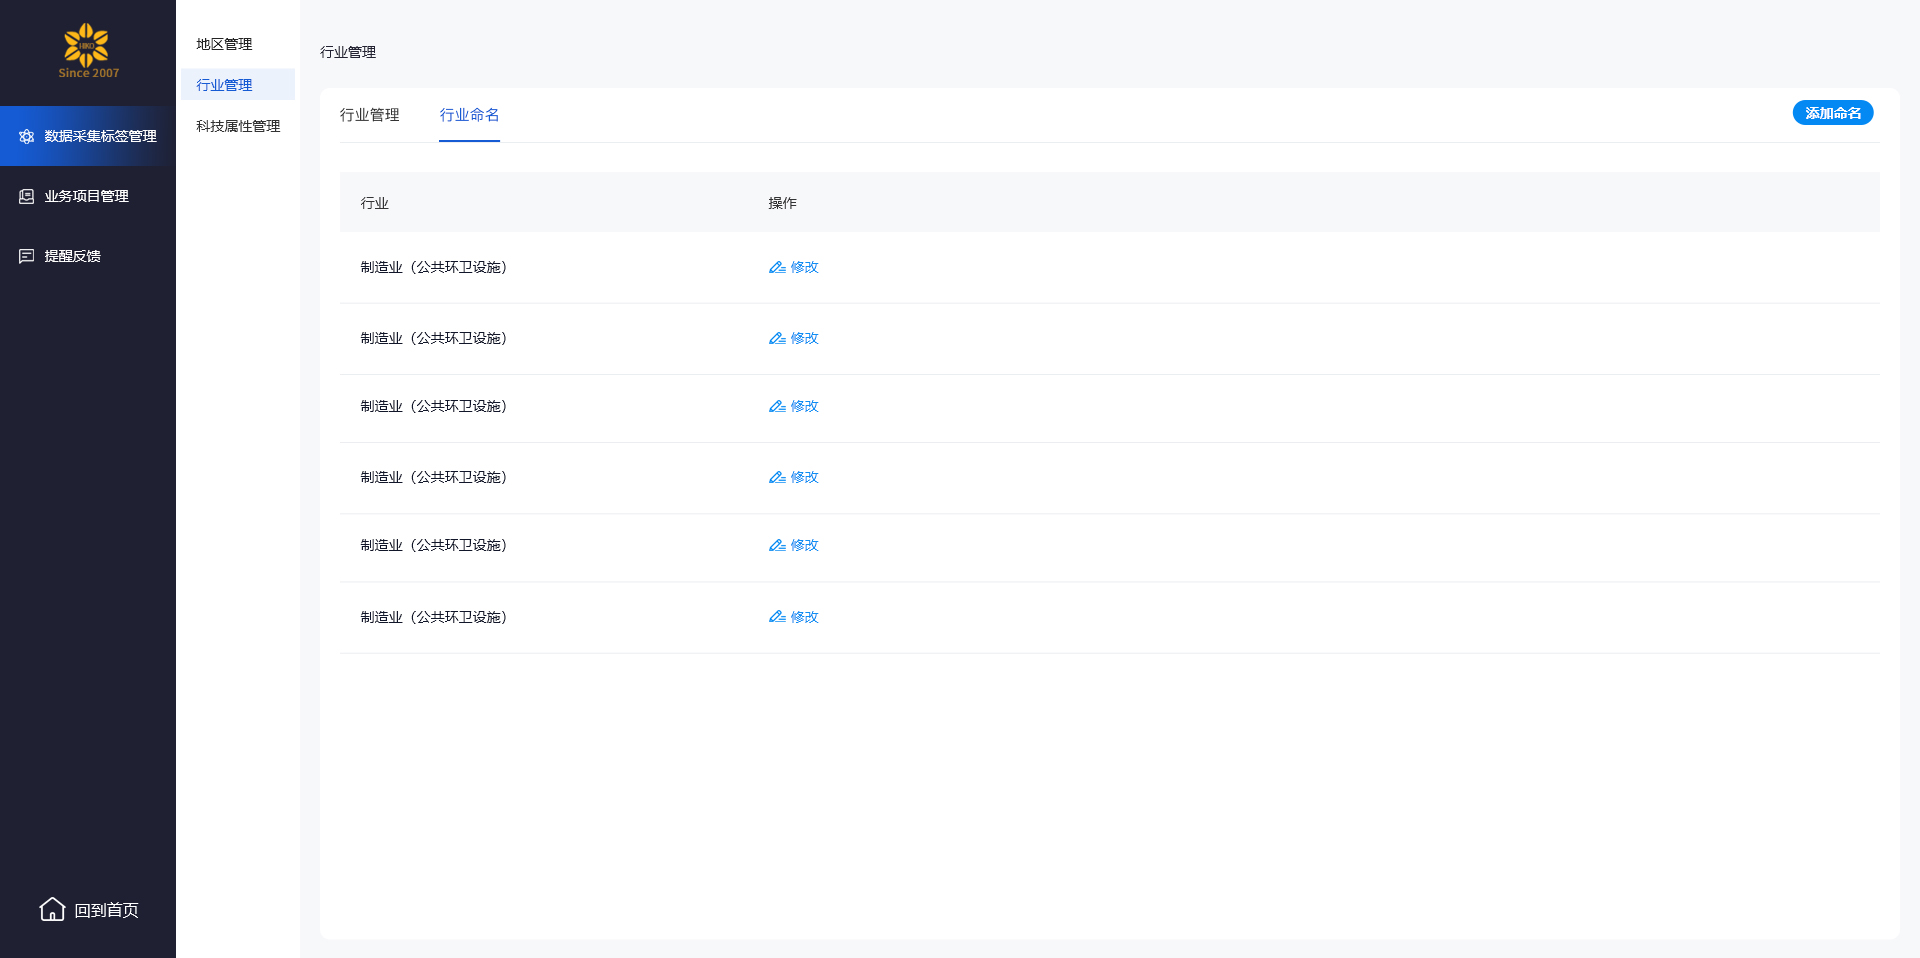Click the edit pencil icon in first row
Screen dimensions: 1920x958
coord(776,267)
